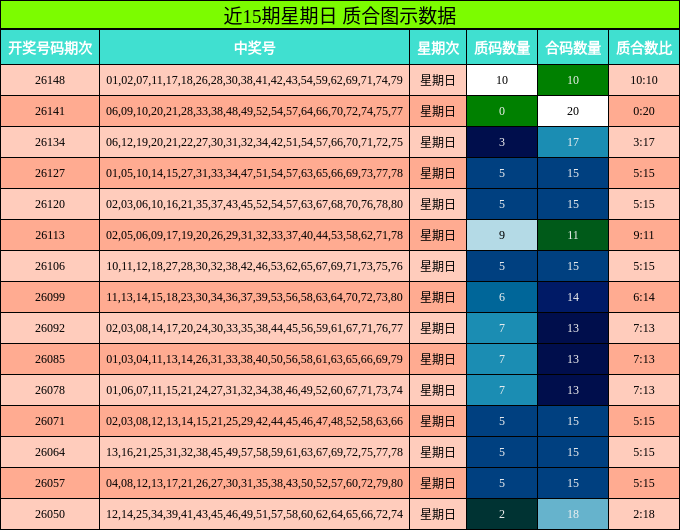This screenshot has height=530, width=680.
Task: Select draw number 26092
Action: click(50, 328)
